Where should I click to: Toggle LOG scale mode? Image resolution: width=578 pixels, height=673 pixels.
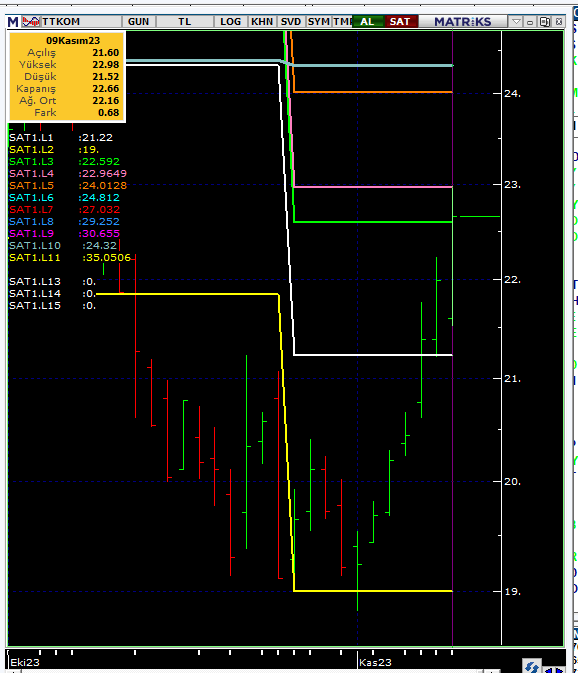[230, 22]
